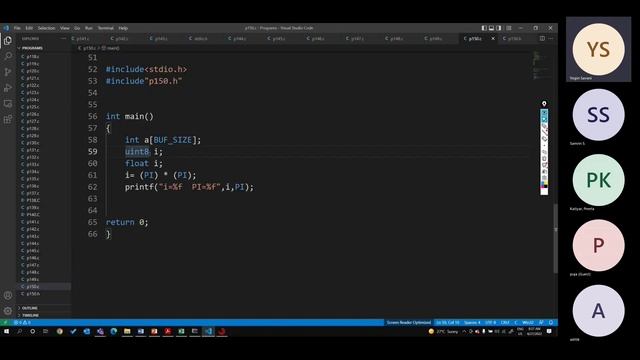Click the feedback icon in status bar
The height and width of the screenshot is (360, 640).
(x=542, y=322)
